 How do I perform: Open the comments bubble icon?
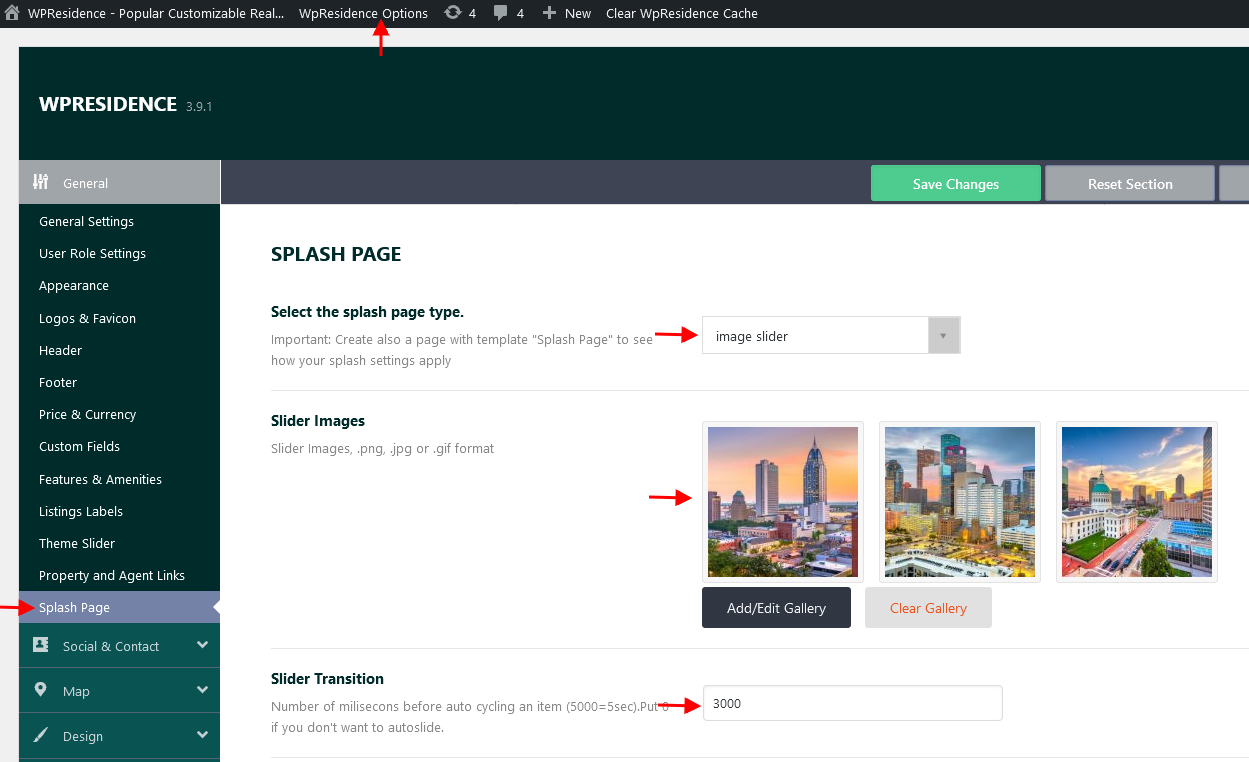[x=501, y=13]
